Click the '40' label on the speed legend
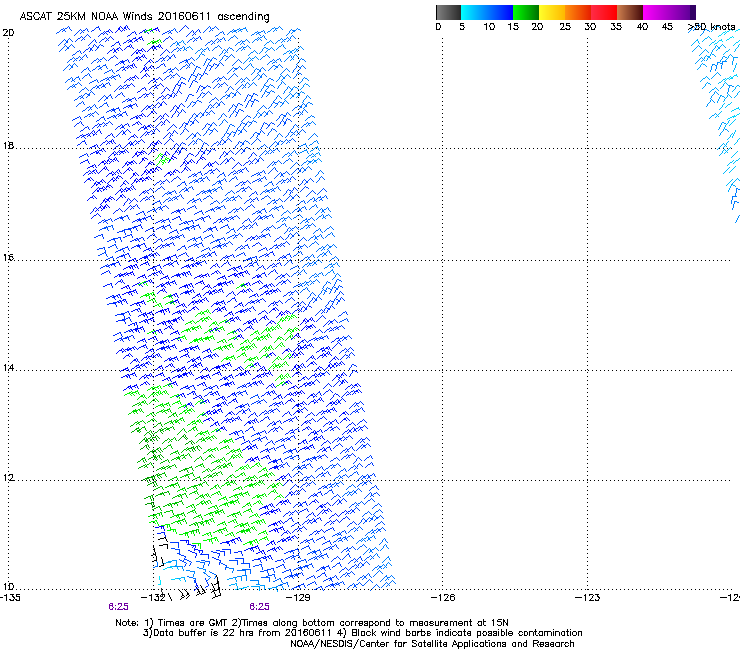The width and height of the screenshot is (740, 650). (x=642, y=27)
